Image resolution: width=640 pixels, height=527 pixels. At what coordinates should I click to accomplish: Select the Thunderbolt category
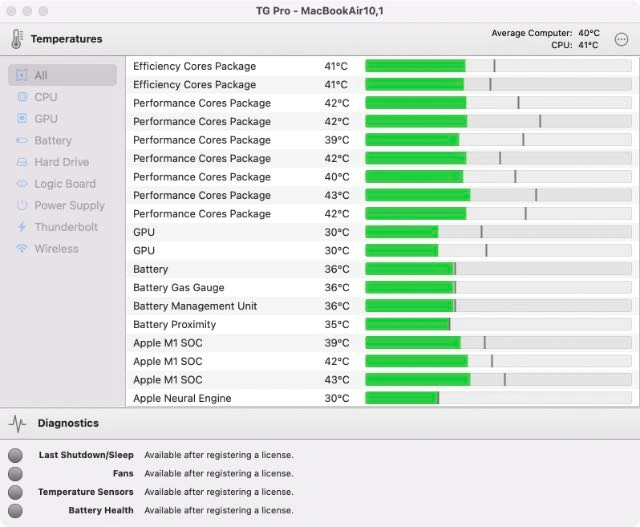62,227
